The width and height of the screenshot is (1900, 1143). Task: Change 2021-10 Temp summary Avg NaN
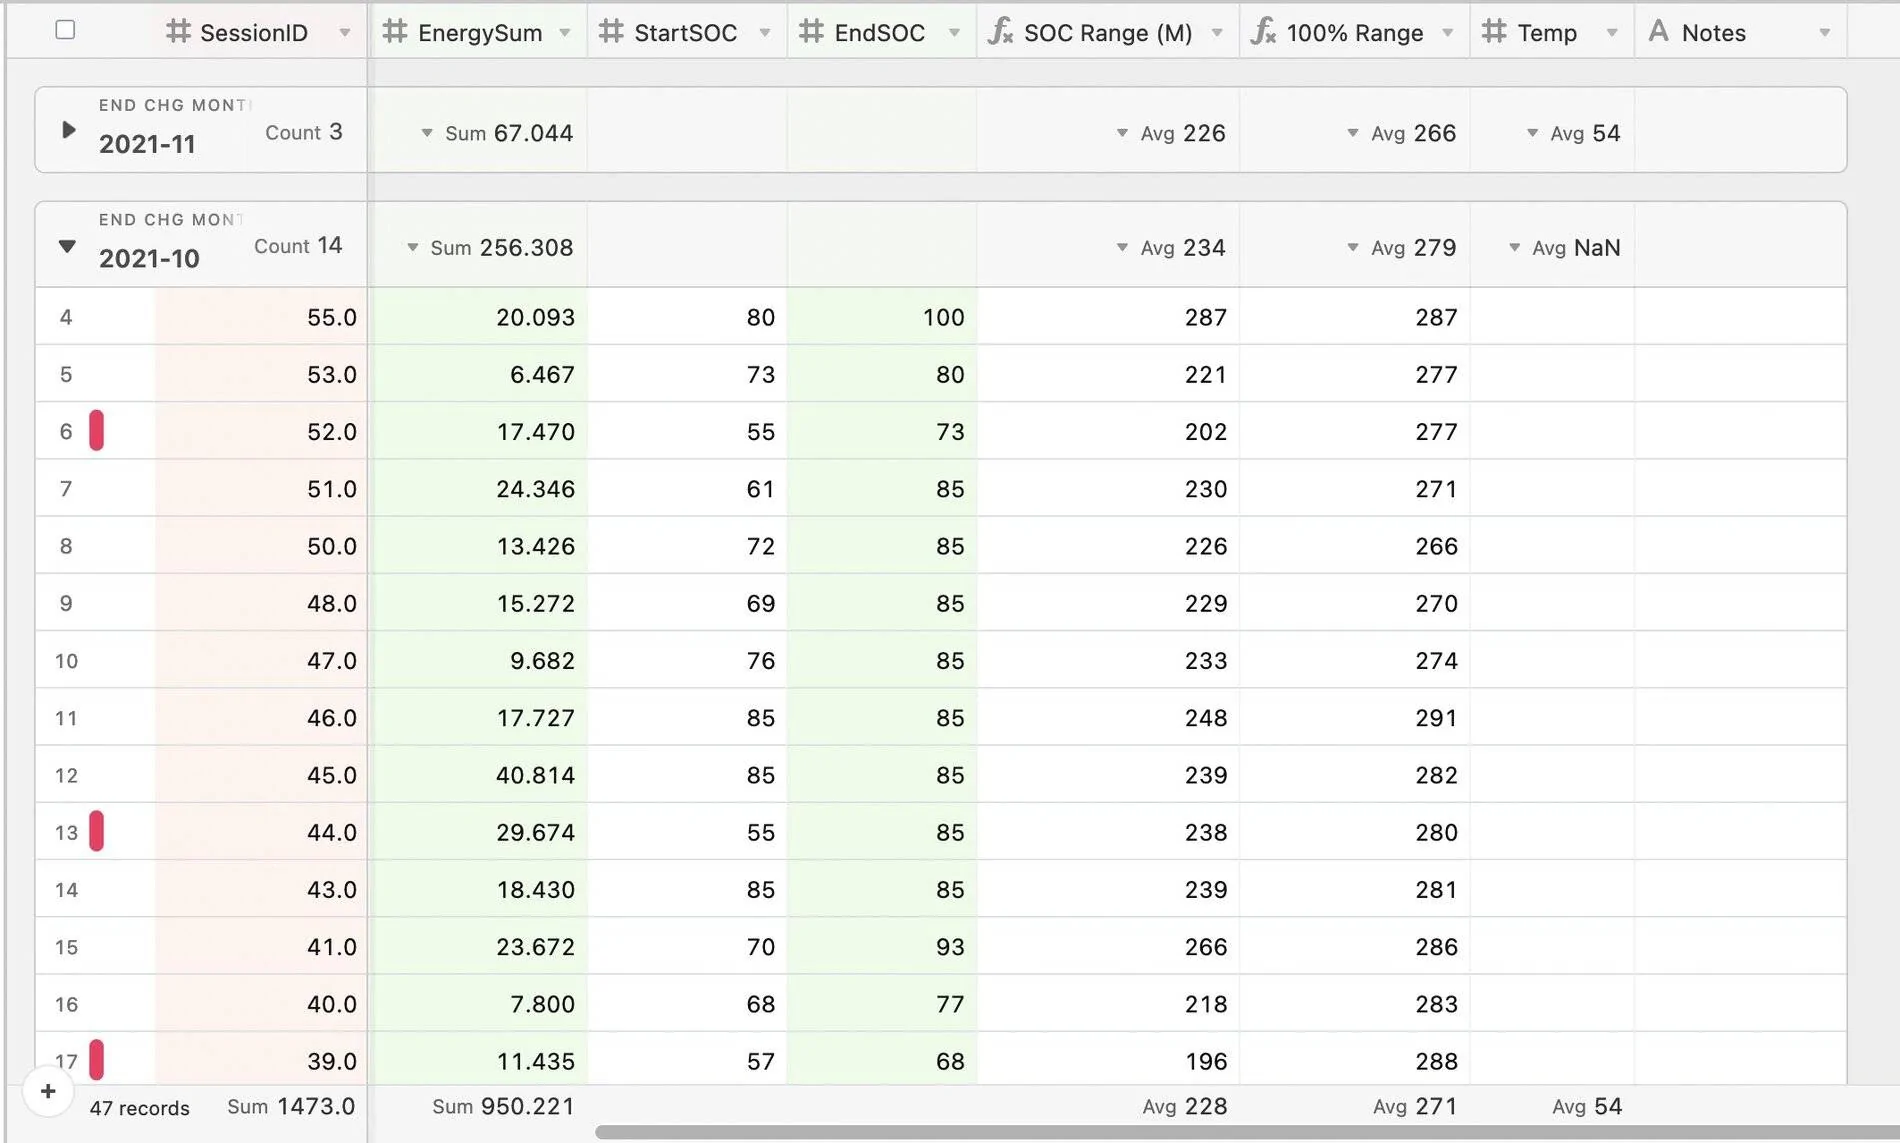(1564, 247)
